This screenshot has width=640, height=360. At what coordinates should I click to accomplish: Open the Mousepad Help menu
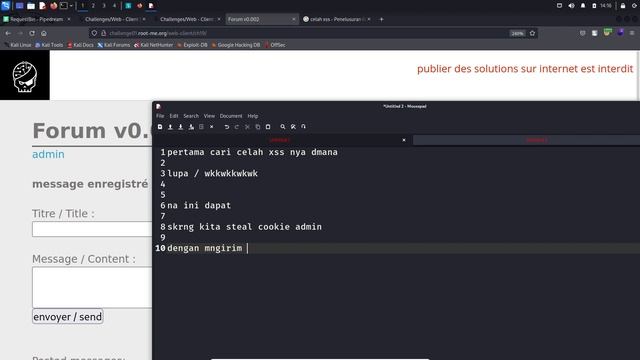point(253,116)
